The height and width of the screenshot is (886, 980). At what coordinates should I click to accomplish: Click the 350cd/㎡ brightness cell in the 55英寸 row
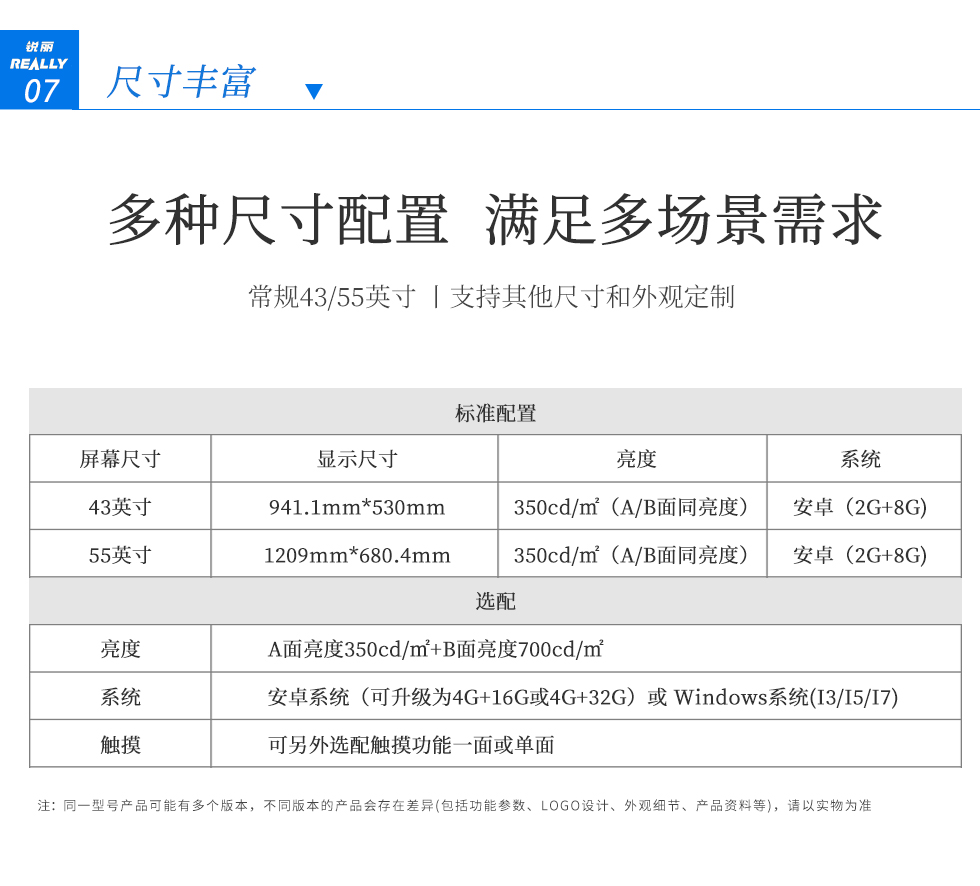click(632, 554)
